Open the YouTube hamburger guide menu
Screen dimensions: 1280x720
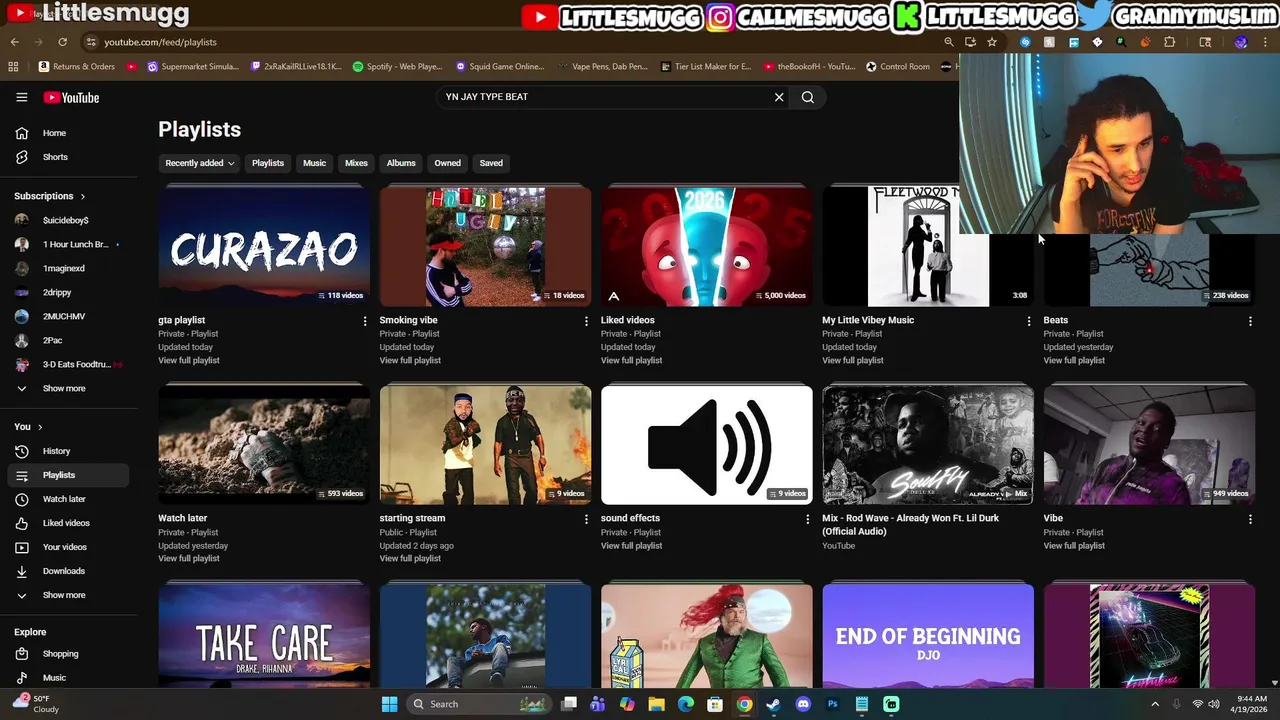(21, 97)
